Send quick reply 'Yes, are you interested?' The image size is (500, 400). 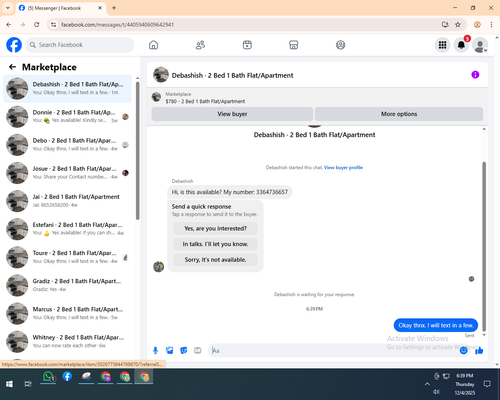coord(215,228)
